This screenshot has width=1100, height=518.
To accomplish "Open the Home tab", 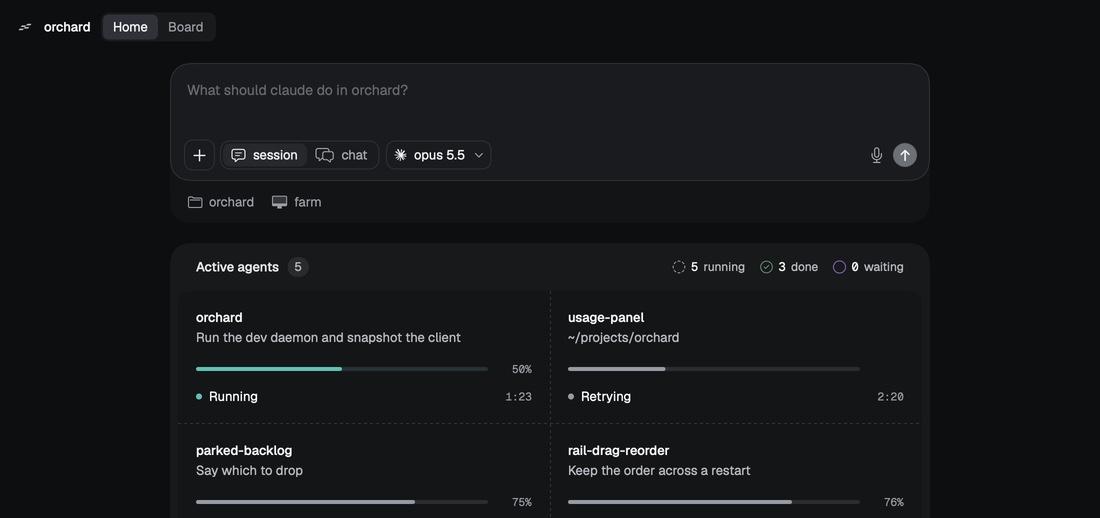I will click(x=130, y=27).
